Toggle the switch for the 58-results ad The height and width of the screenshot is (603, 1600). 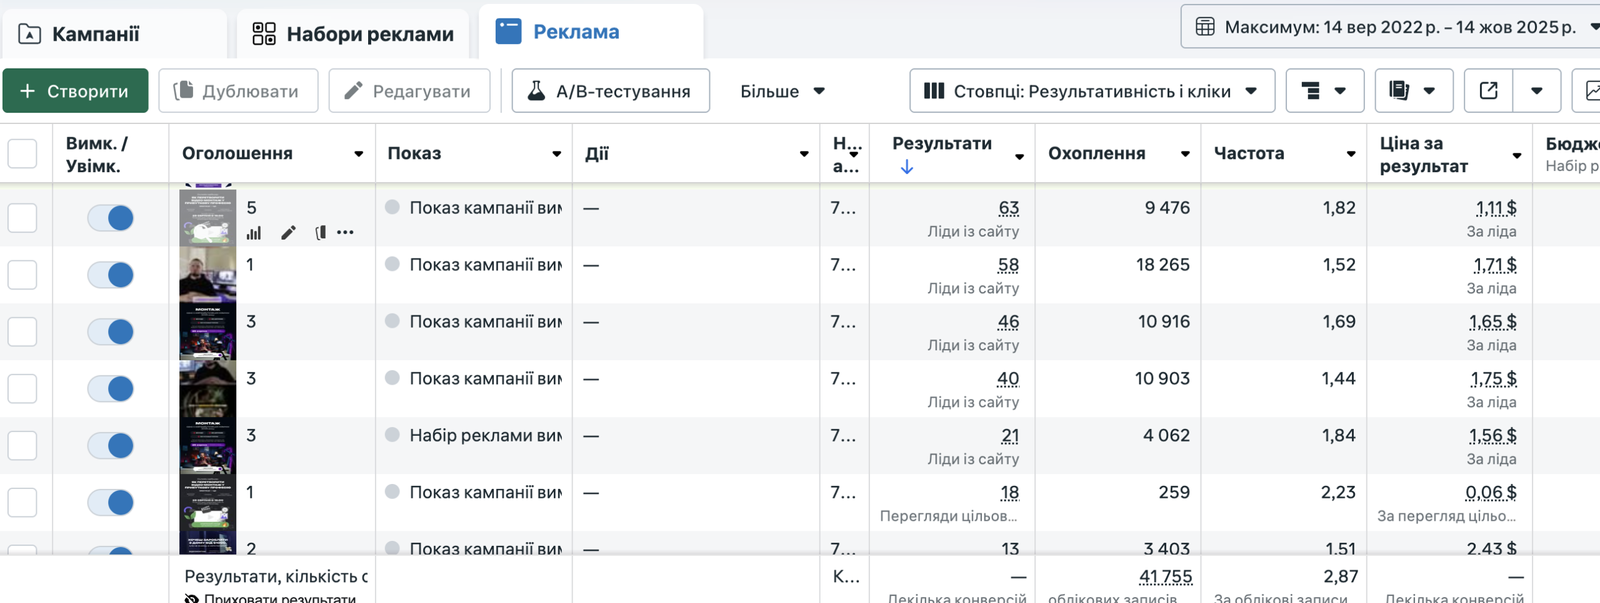tap(110, 275)
